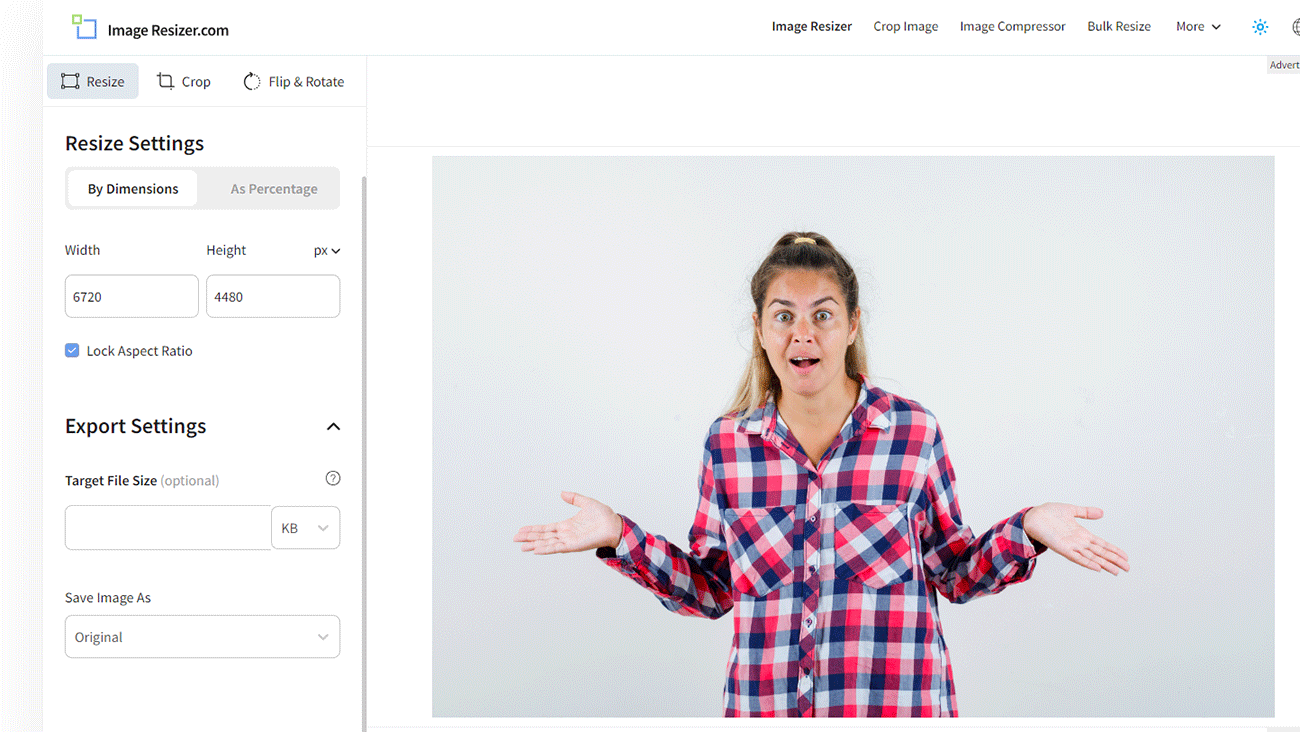Click the Image Resizer.com site name

click(x=168, y=30)
